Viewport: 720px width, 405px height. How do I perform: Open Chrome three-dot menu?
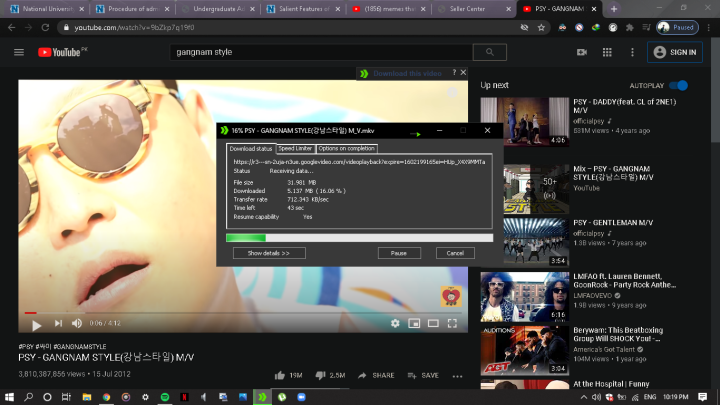pos(709,28)
